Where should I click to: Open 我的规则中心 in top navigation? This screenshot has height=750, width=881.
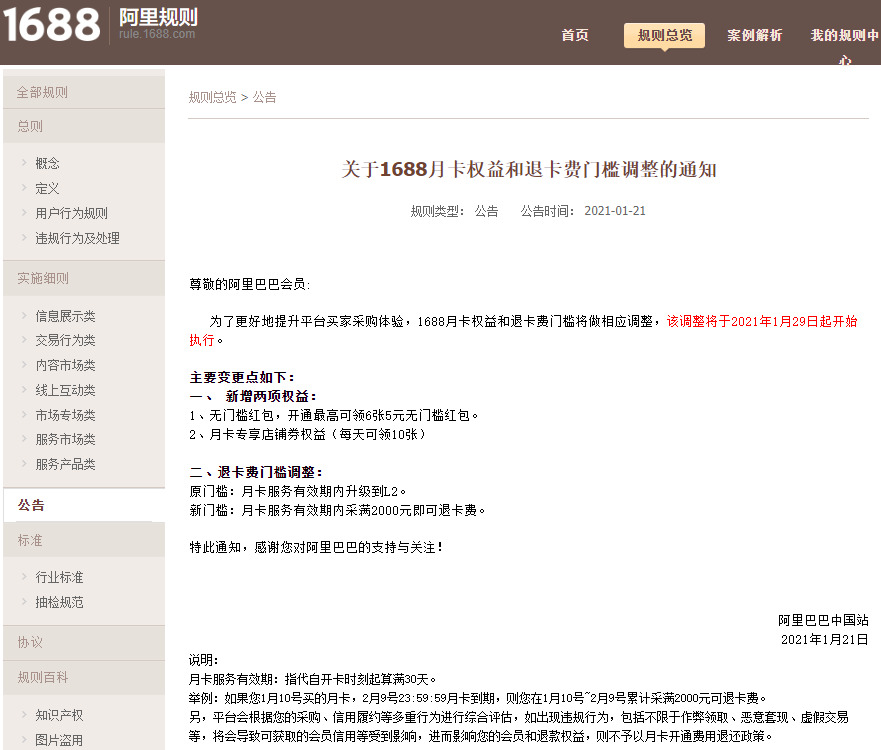click(x=844, y=45)
